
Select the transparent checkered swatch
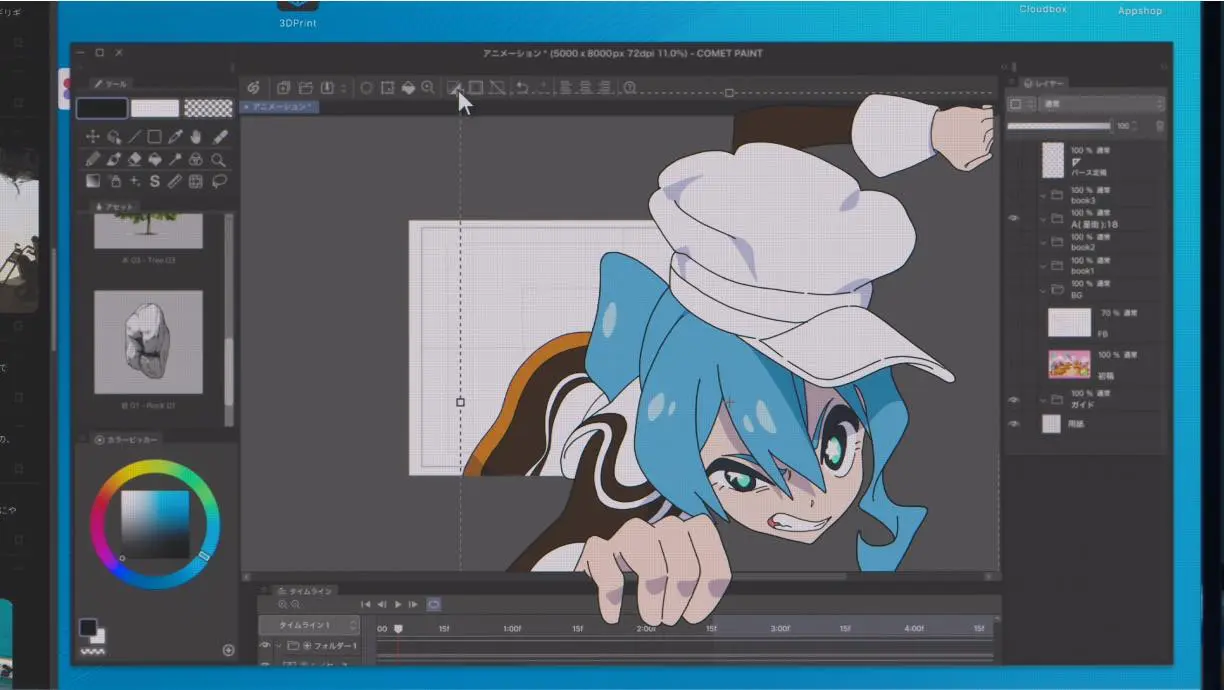[209, 108]
